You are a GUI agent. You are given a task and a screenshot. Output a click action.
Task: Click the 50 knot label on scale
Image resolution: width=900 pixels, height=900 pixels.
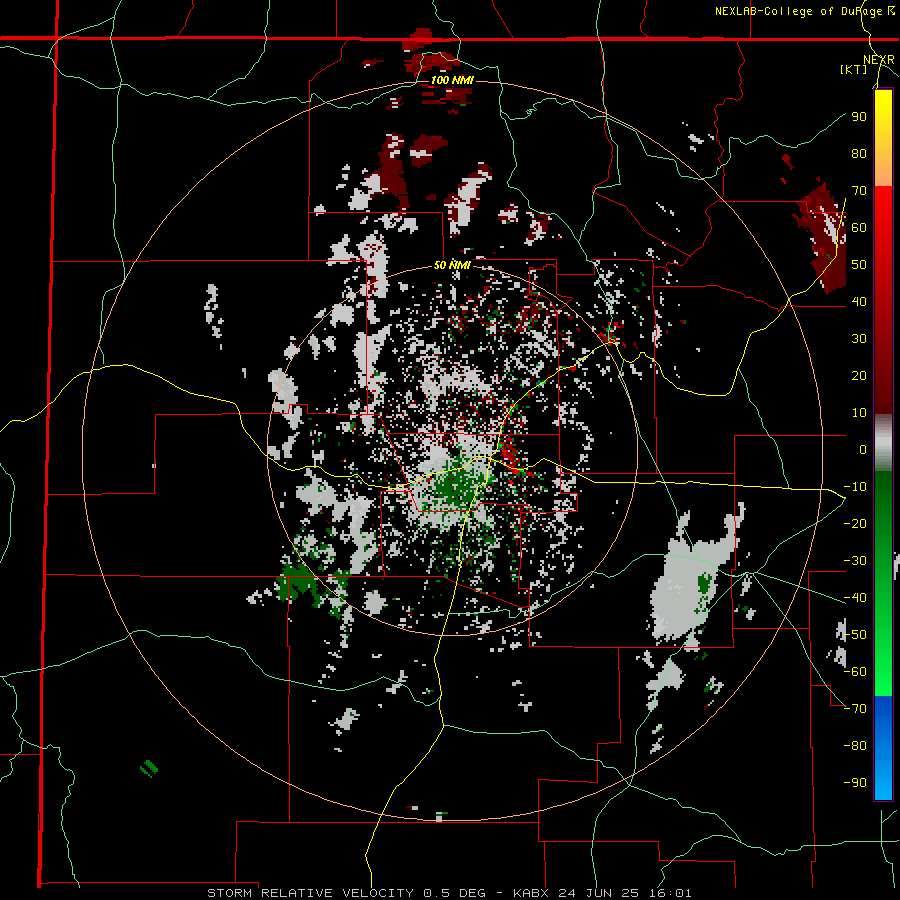pos(859,265)
